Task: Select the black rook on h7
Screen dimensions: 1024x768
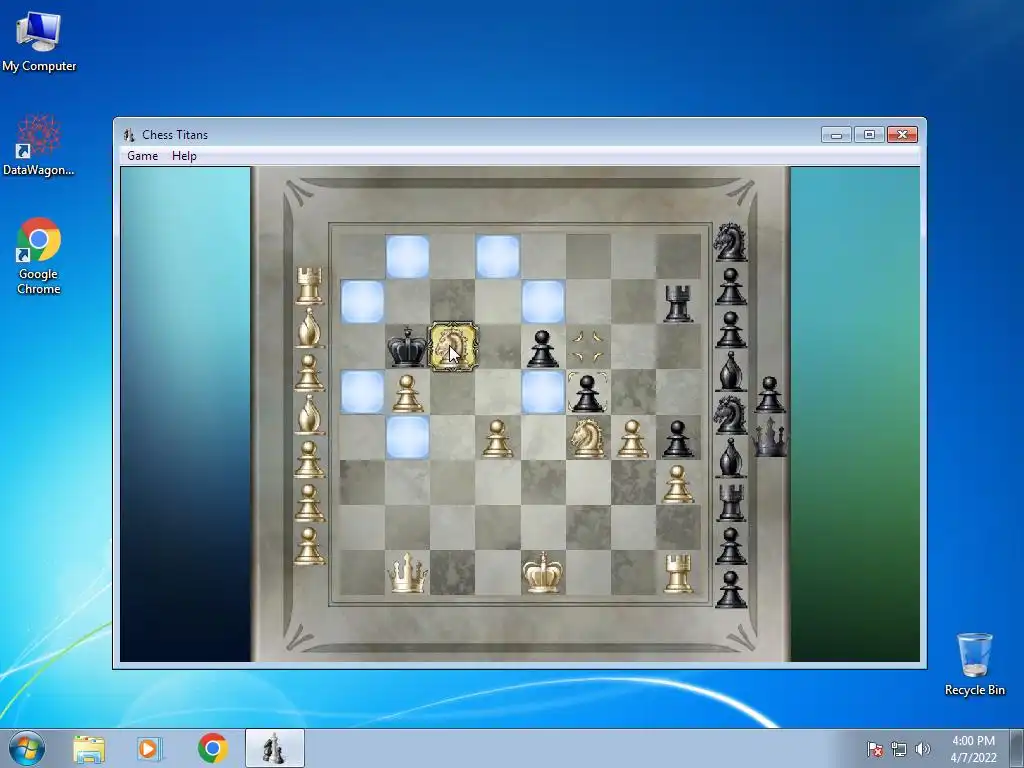Action: (x=678, y=303)
